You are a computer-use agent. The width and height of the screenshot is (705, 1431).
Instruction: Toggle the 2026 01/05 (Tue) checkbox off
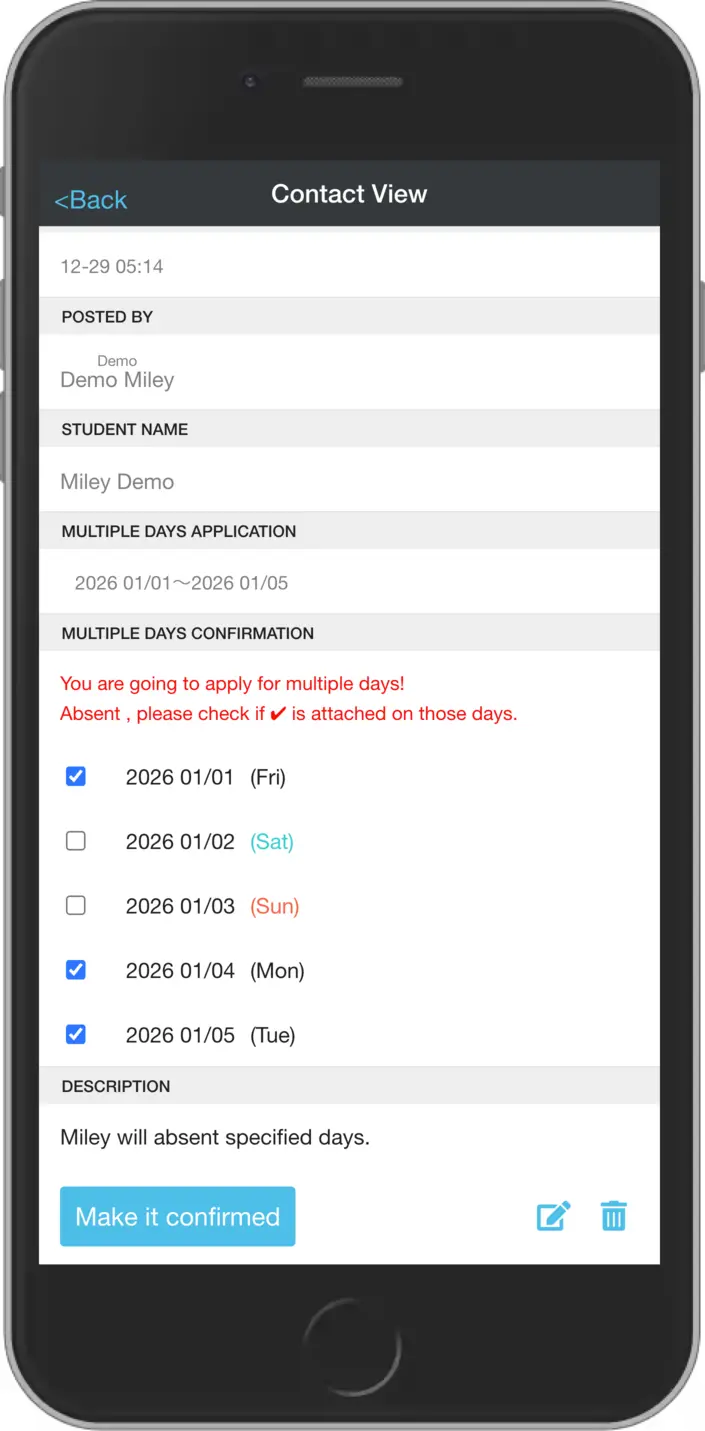(x=75, y=1034)
